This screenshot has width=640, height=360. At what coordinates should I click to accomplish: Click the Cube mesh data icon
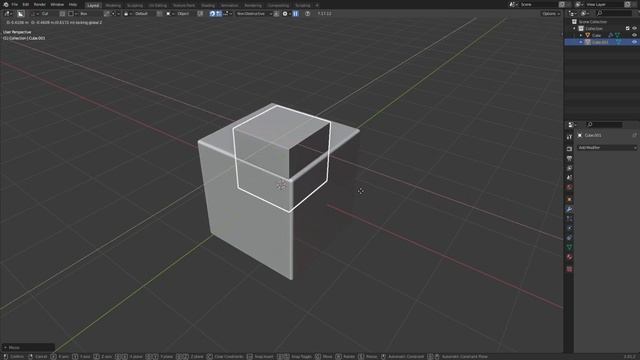[x=618, y=36]
